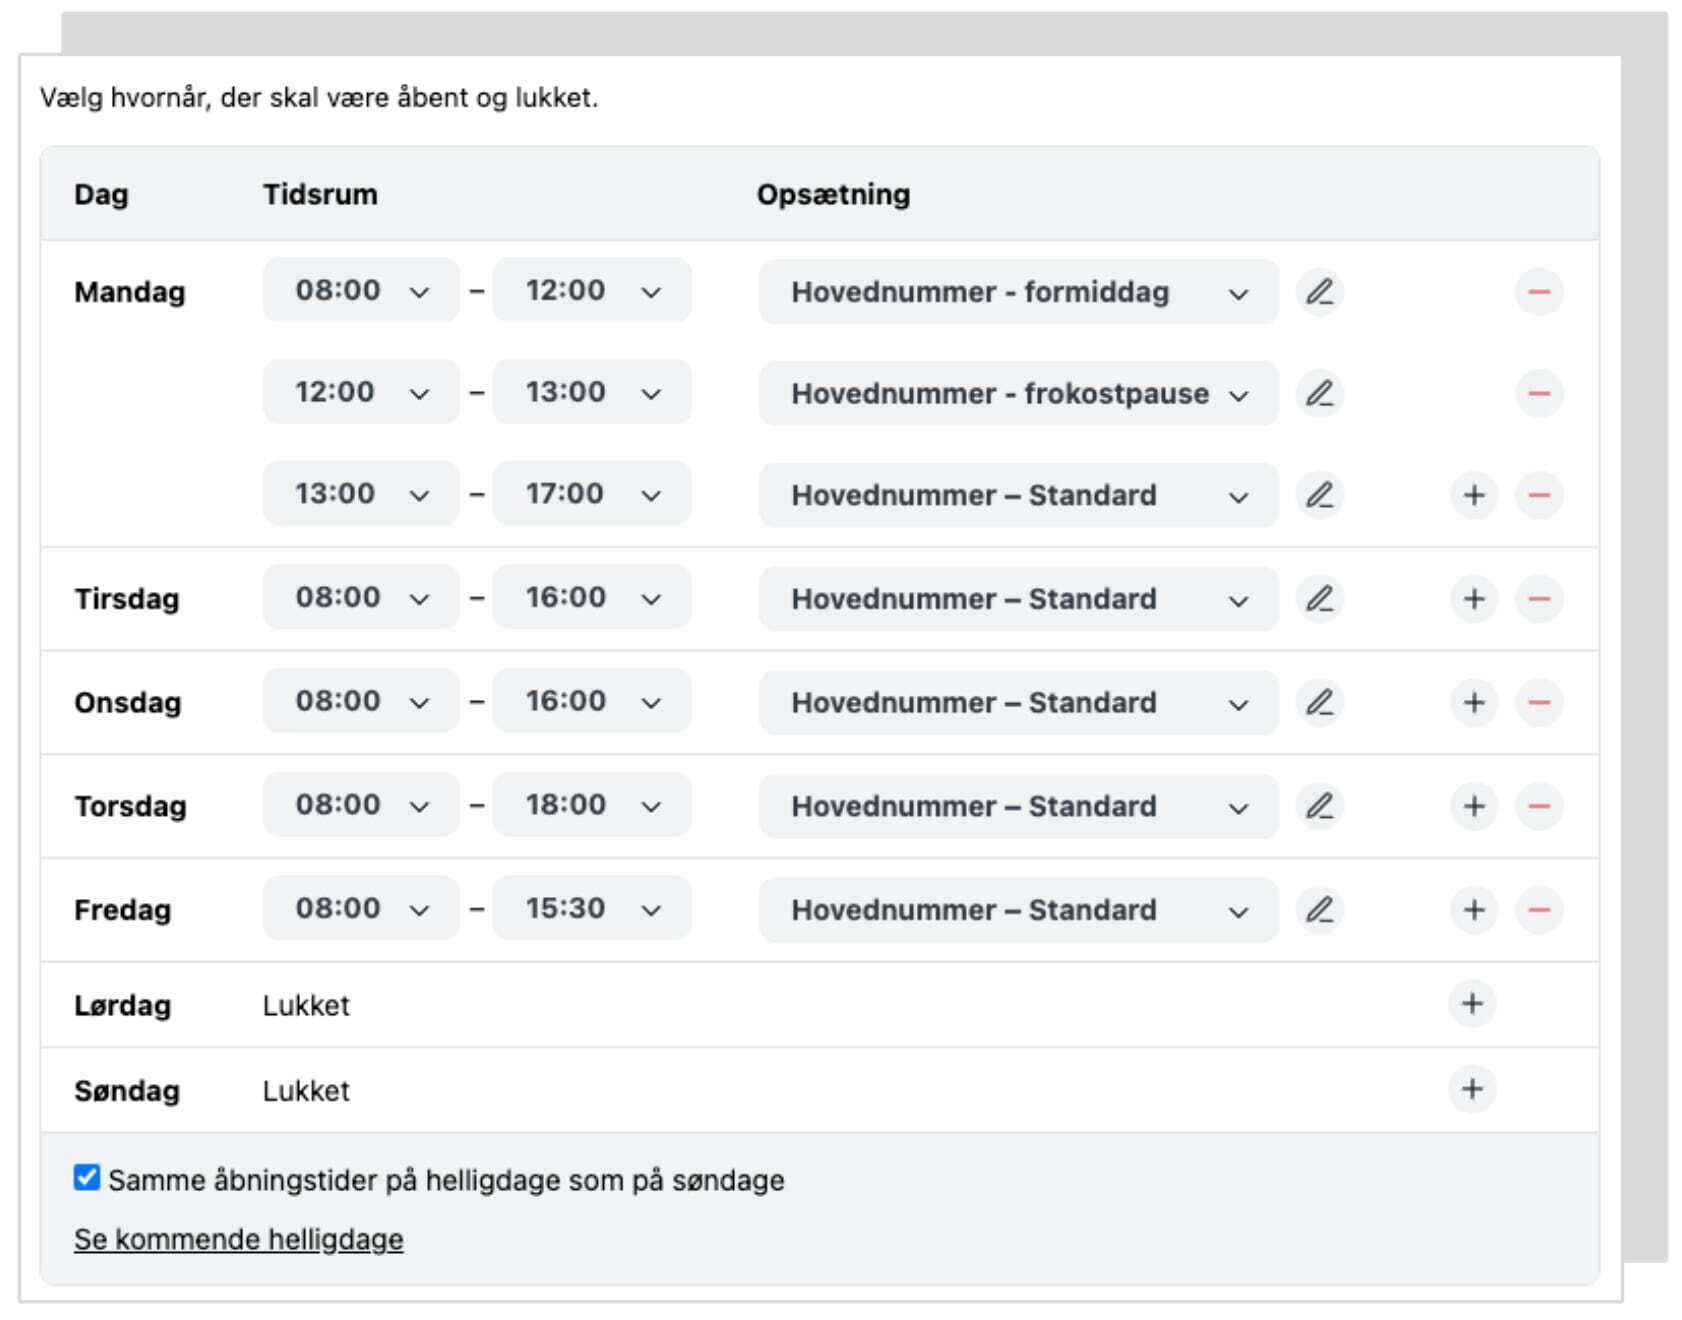Image resolution: width=1682 pixels, height=1320 pixels.
Task: Edit the Hovednummer - formiddag setup
Action: 1319,292
